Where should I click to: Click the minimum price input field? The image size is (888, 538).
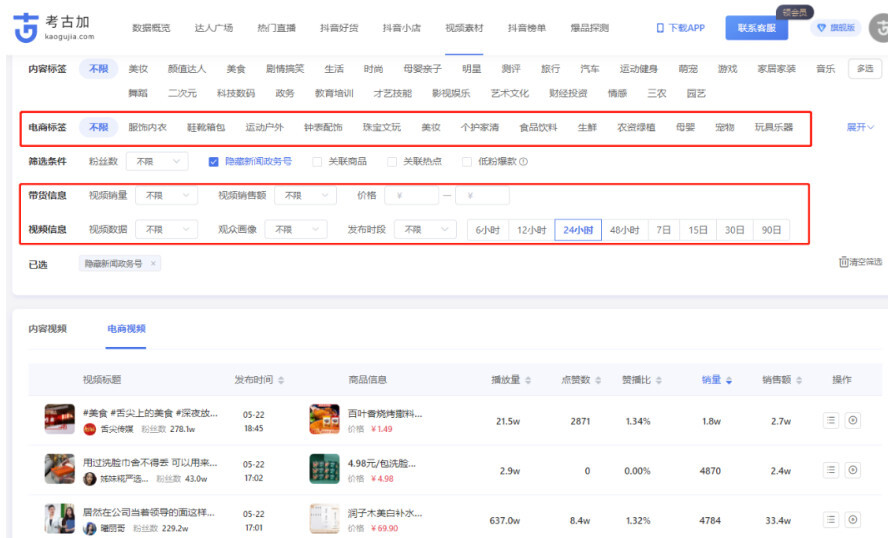[x=411, y=196]
